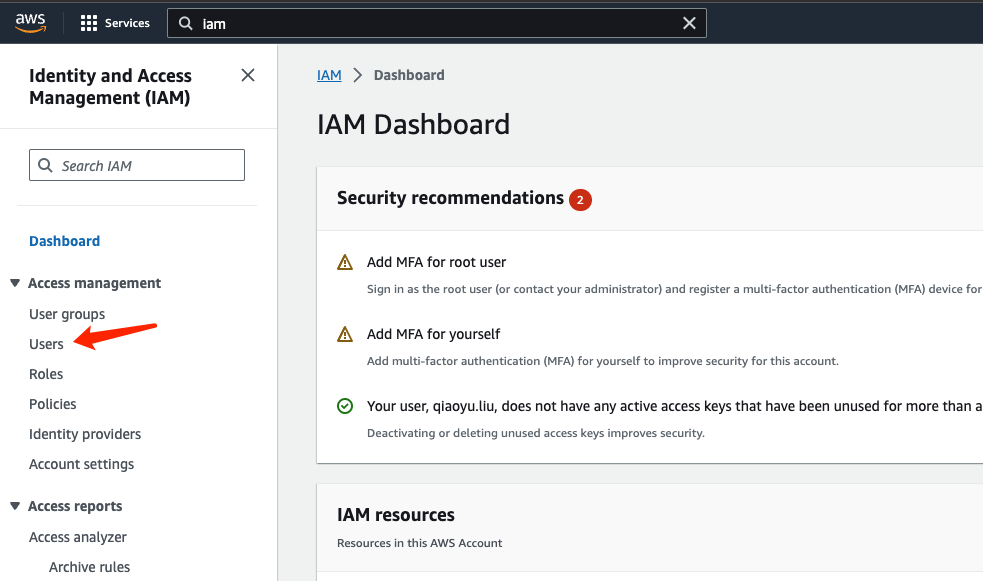Click warning icon beside Add MFA for yourself
Viewport: 983px width, 581px height.
point(345,334)
